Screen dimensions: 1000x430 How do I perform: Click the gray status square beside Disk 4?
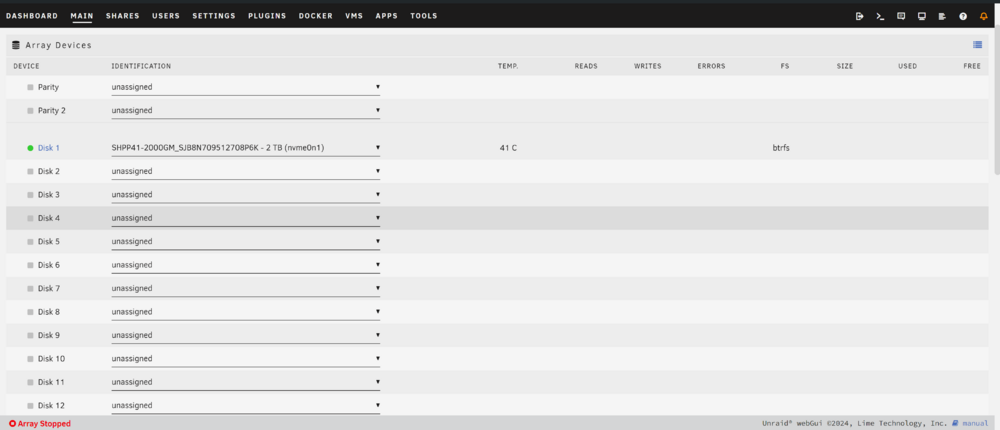[30, 218]
